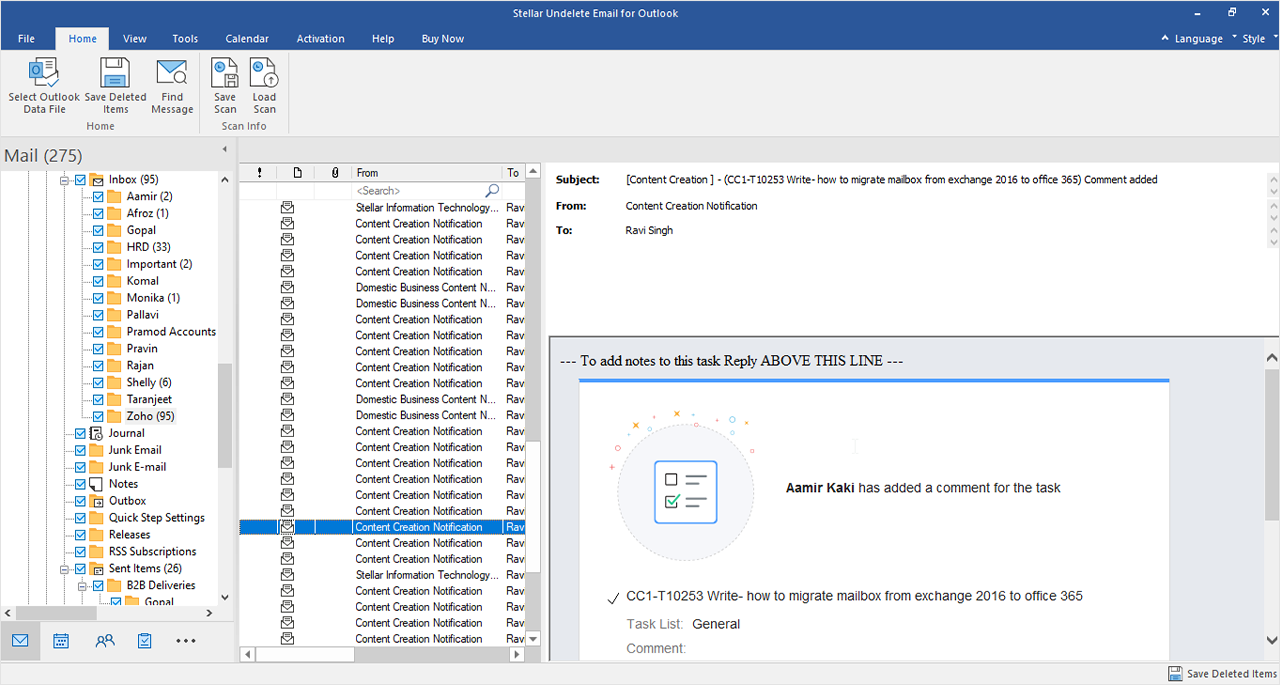
Task: Click the email preview scroll down arrow
Action: [x=1272, y=640]
